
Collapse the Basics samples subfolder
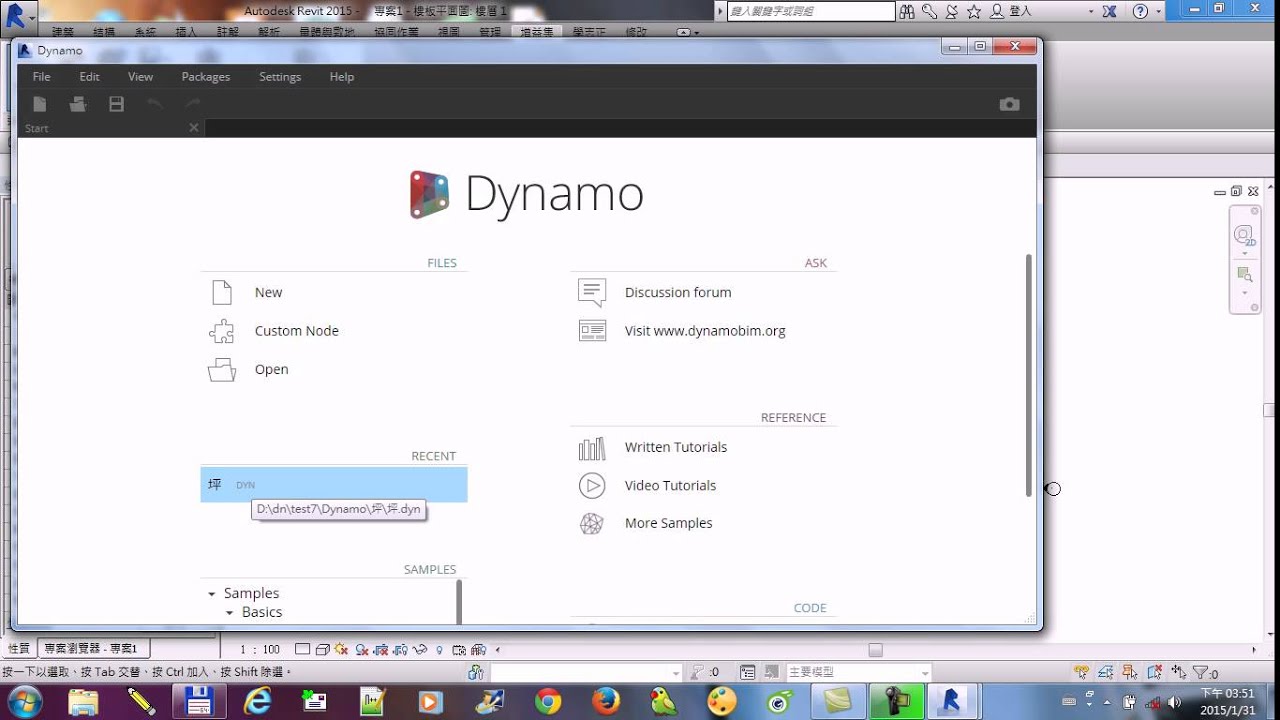pos(230,613)
